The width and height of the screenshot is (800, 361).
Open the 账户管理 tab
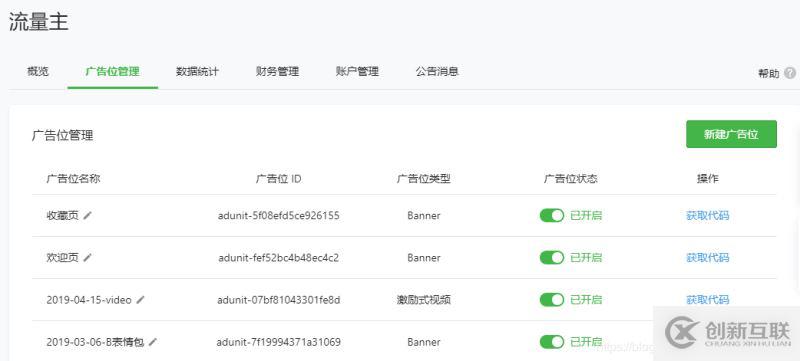click(x=357, y=71)
